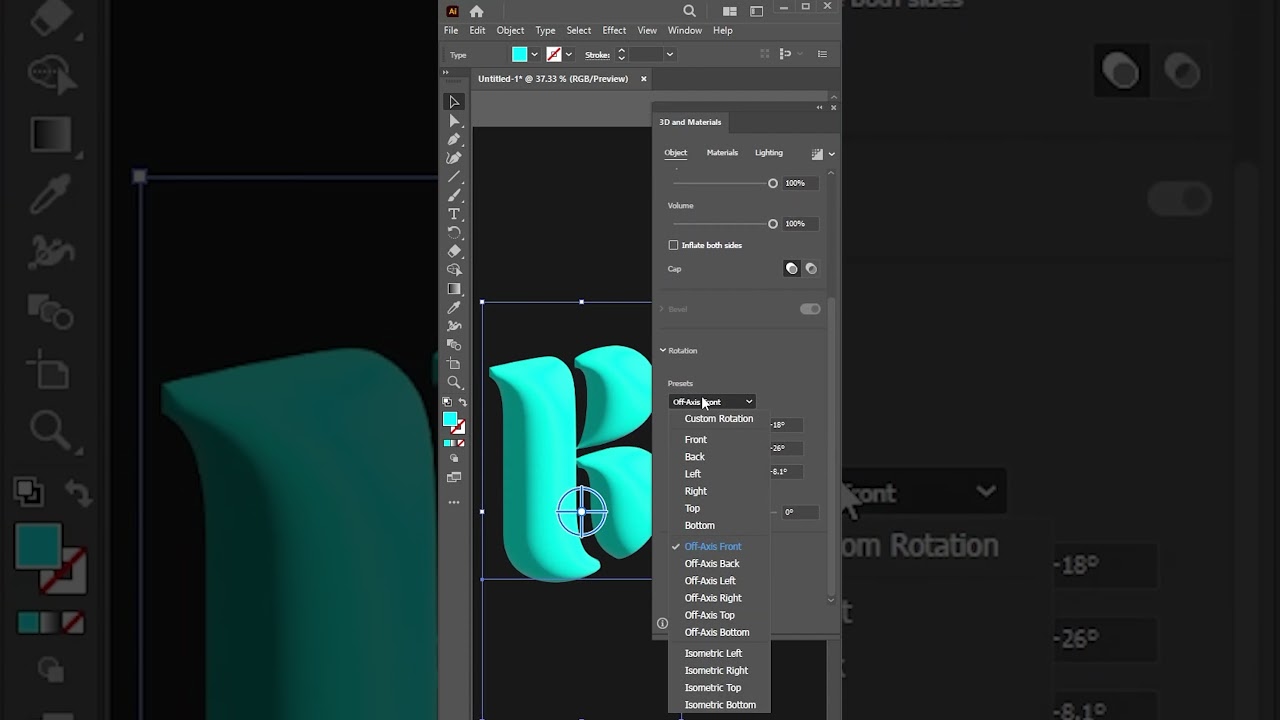Choose Off-Axis Back preset

coord(712,564)
